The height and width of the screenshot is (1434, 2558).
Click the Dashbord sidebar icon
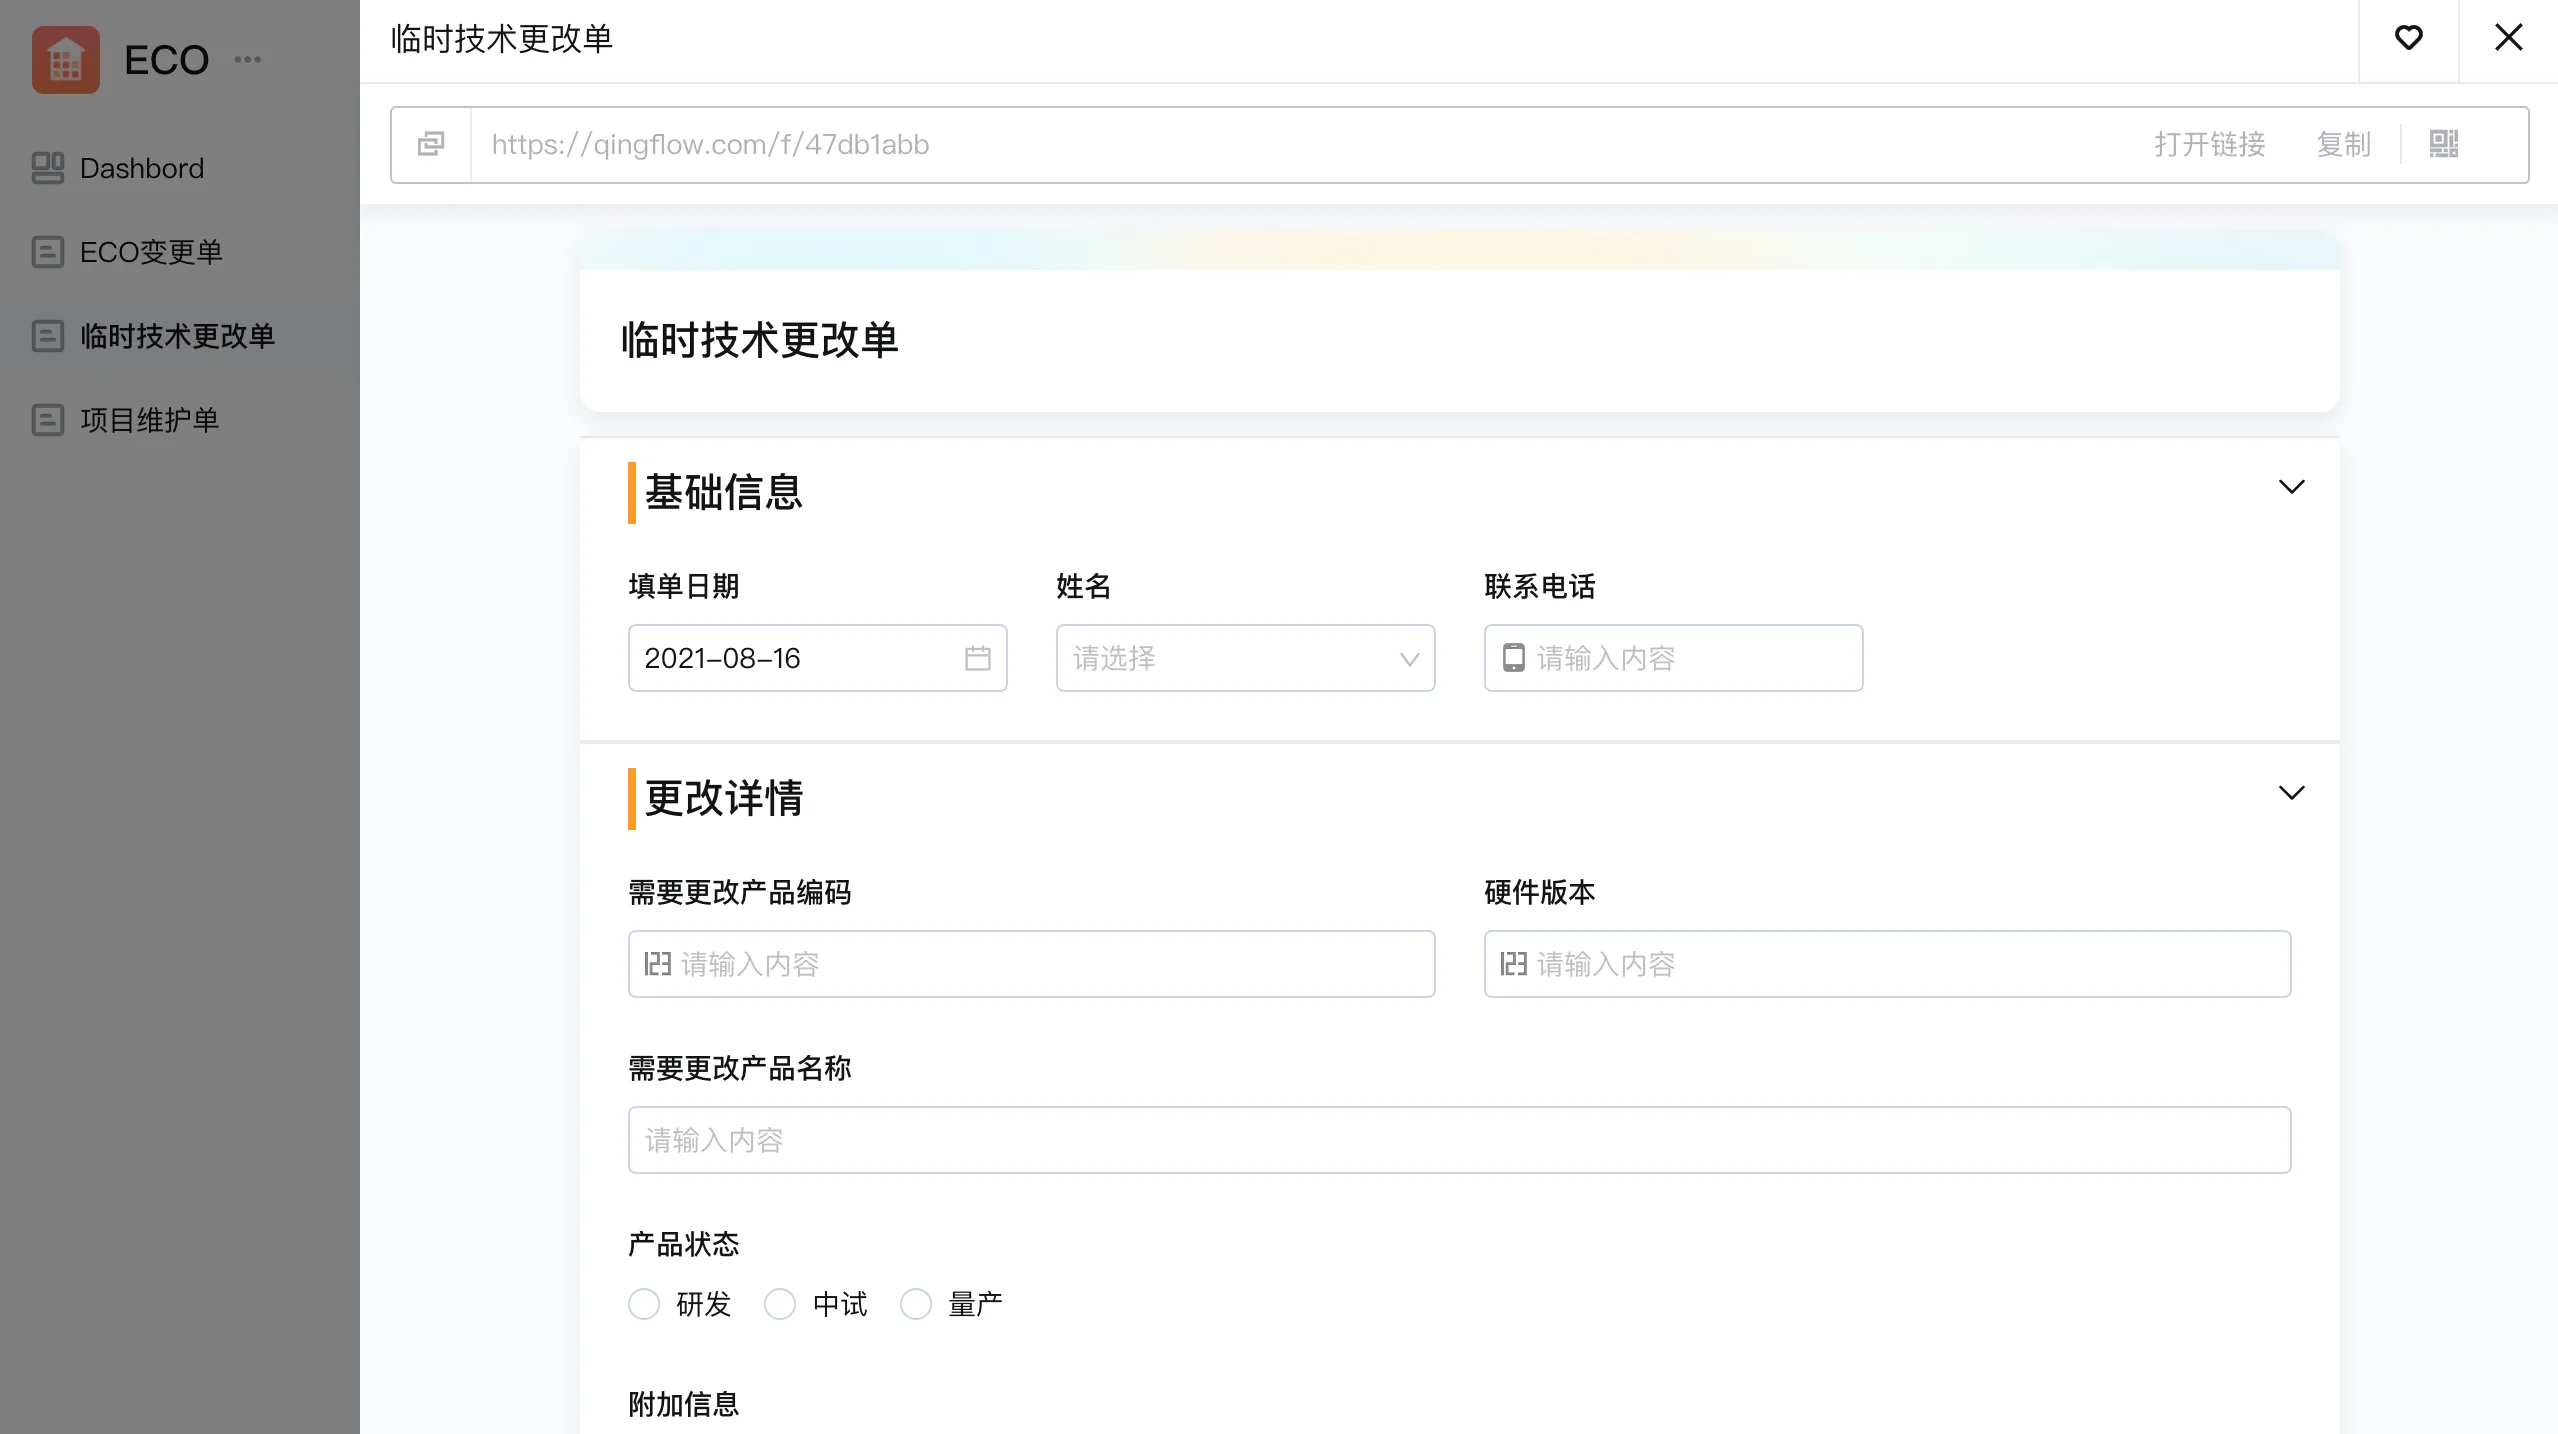click(47, 168)
